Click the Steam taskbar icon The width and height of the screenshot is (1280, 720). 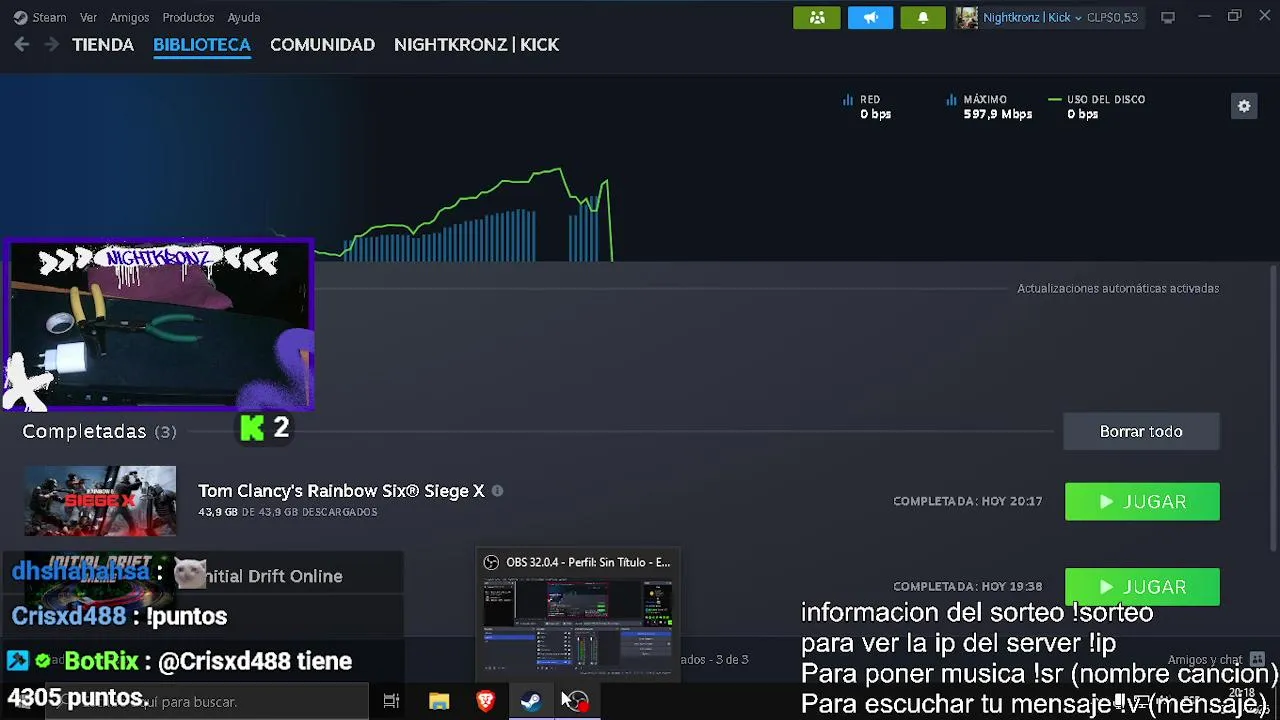pyautogui.click(x=531, y=701)
